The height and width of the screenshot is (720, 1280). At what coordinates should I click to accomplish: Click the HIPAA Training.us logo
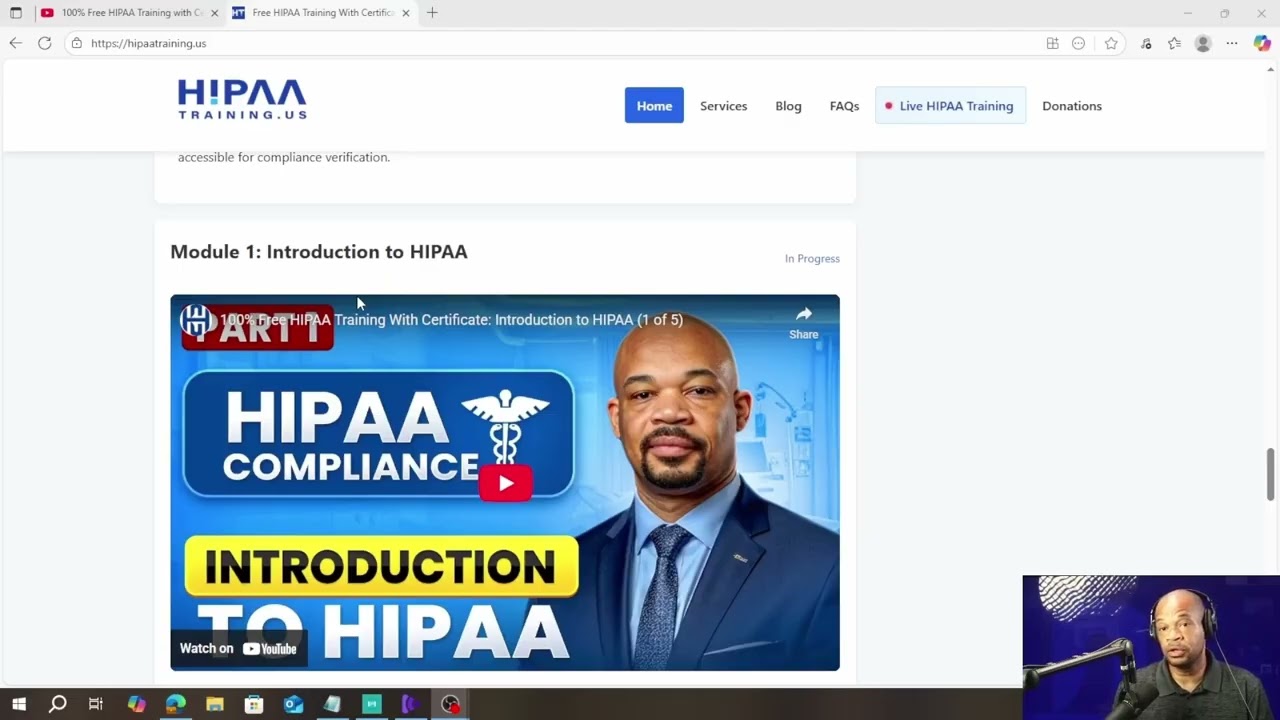[242, 100]
